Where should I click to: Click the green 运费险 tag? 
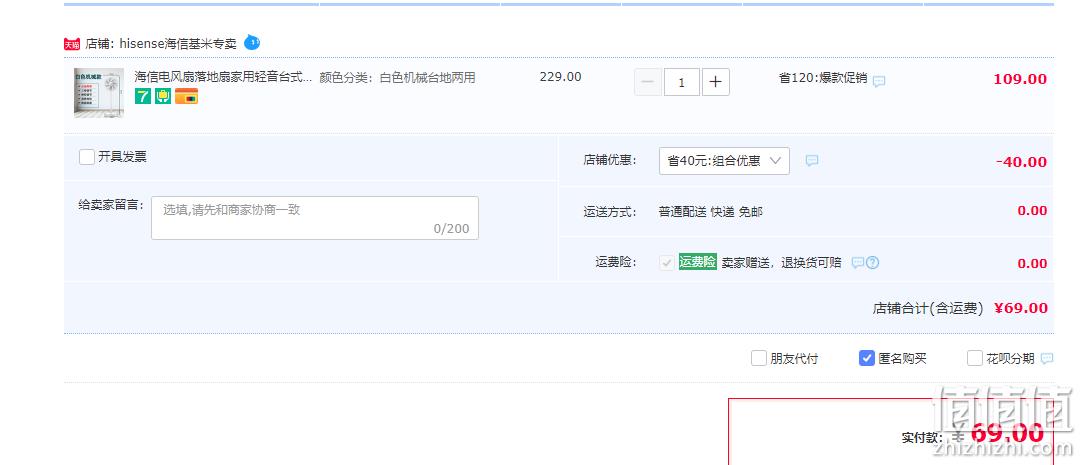[698, 262]
